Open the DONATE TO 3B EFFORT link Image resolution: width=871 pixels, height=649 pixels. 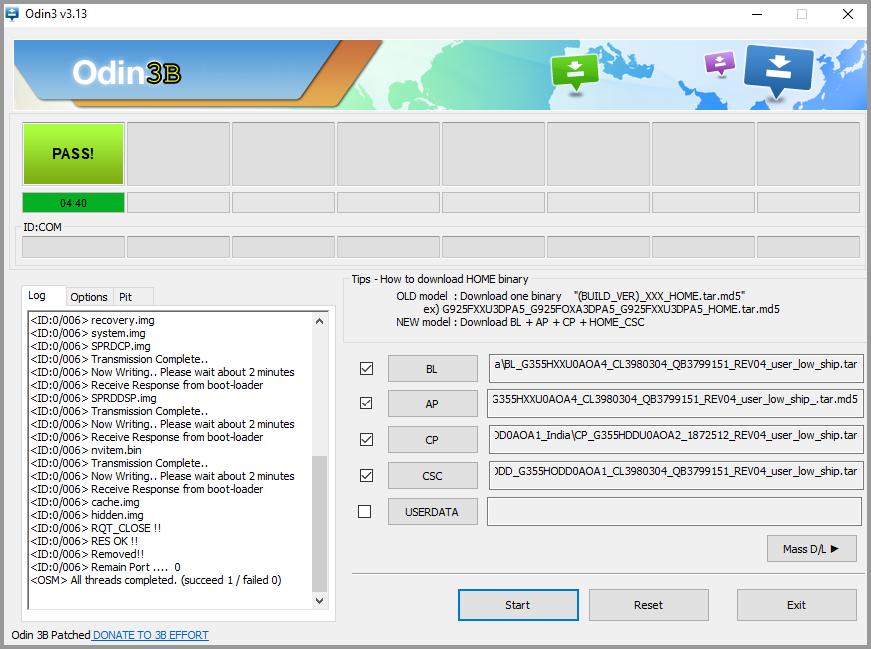[x=151, y=635]
